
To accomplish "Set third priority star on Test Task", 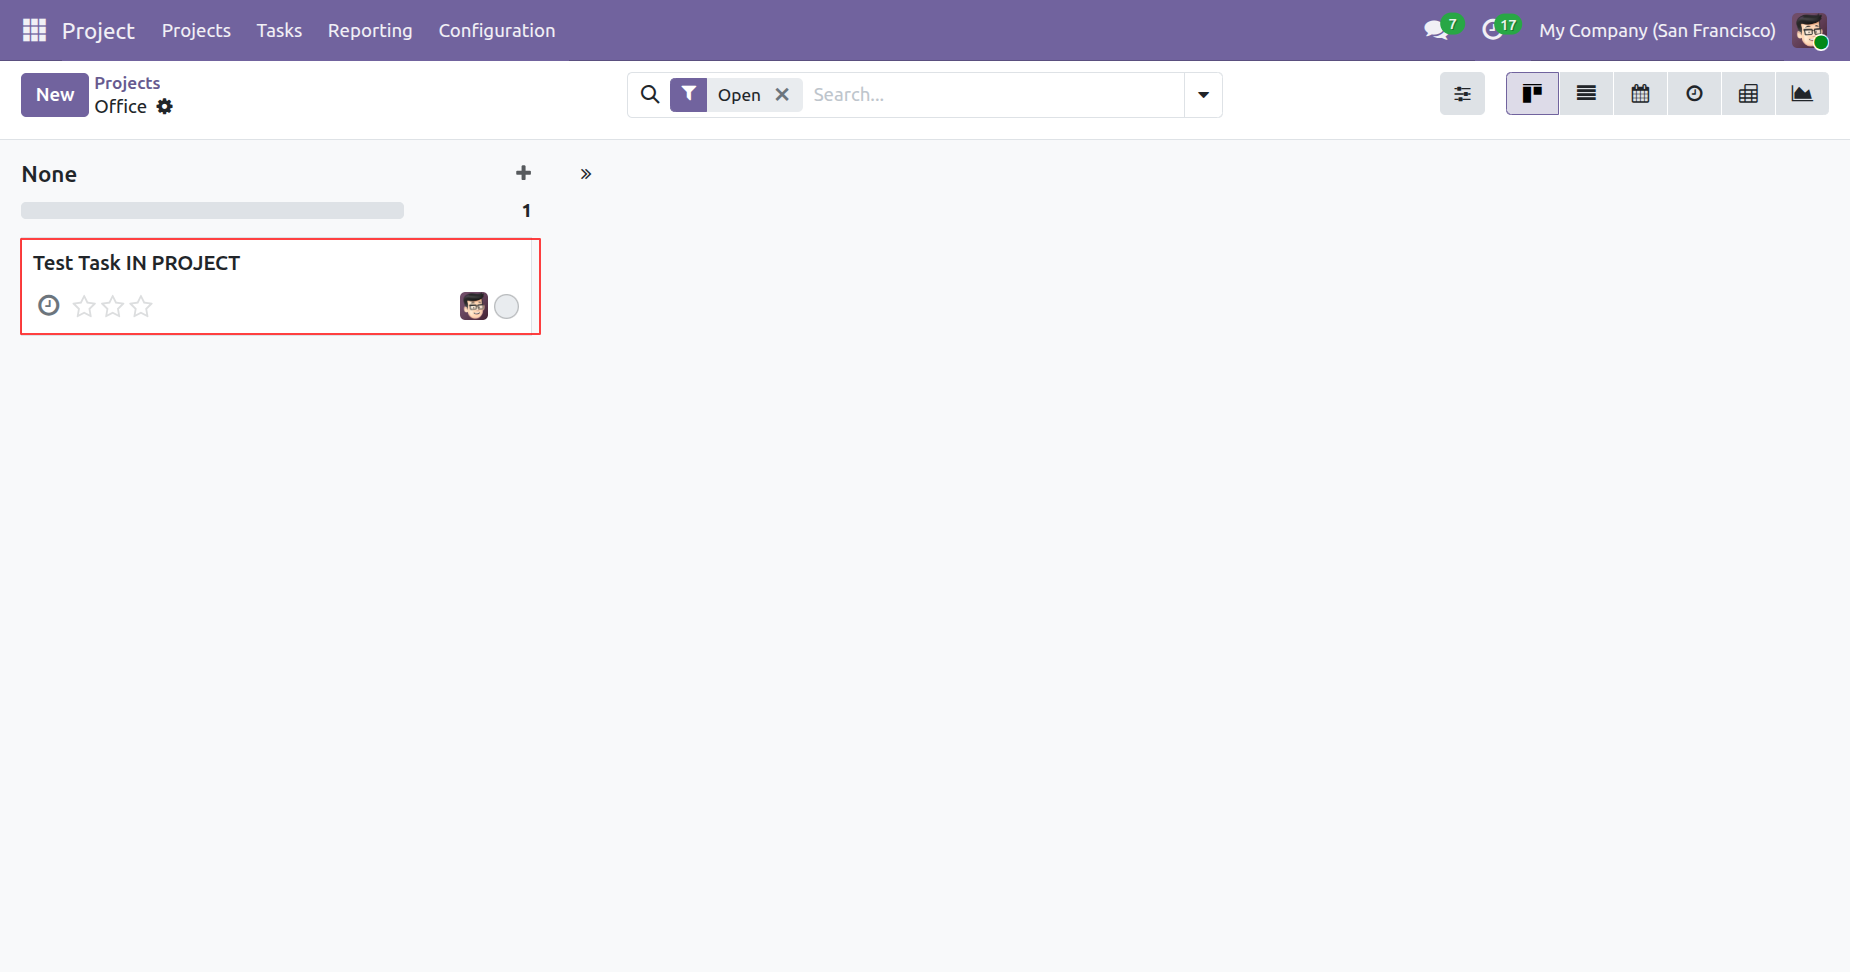I will click(x=141, y=306).
